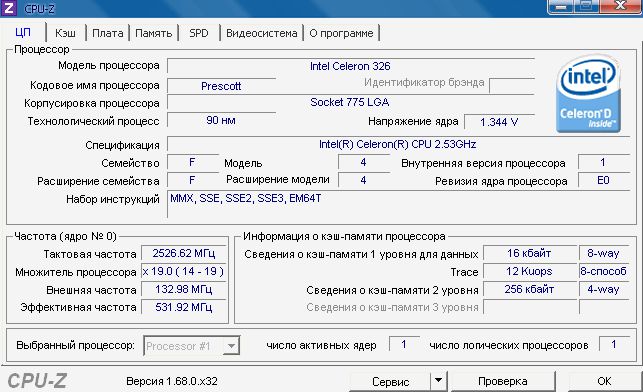Click the Семейство F value

coord(192,162)
